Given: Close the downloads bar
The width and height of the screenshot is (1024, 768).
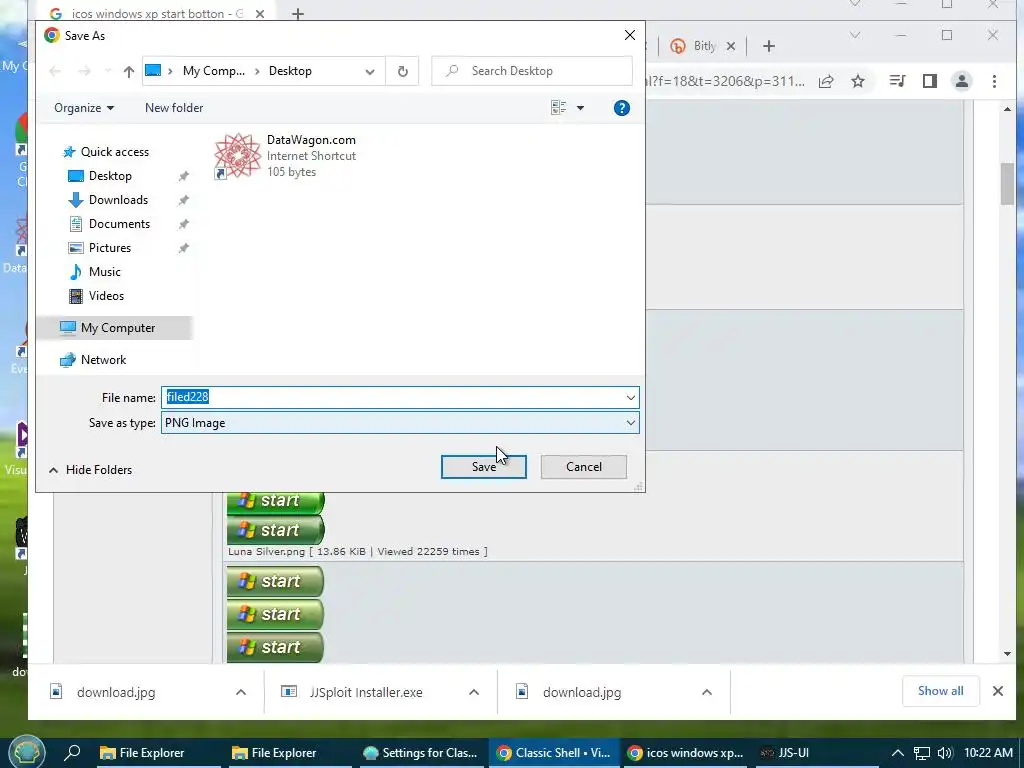Looking at the screenshot, I should [x=998, y=691].
